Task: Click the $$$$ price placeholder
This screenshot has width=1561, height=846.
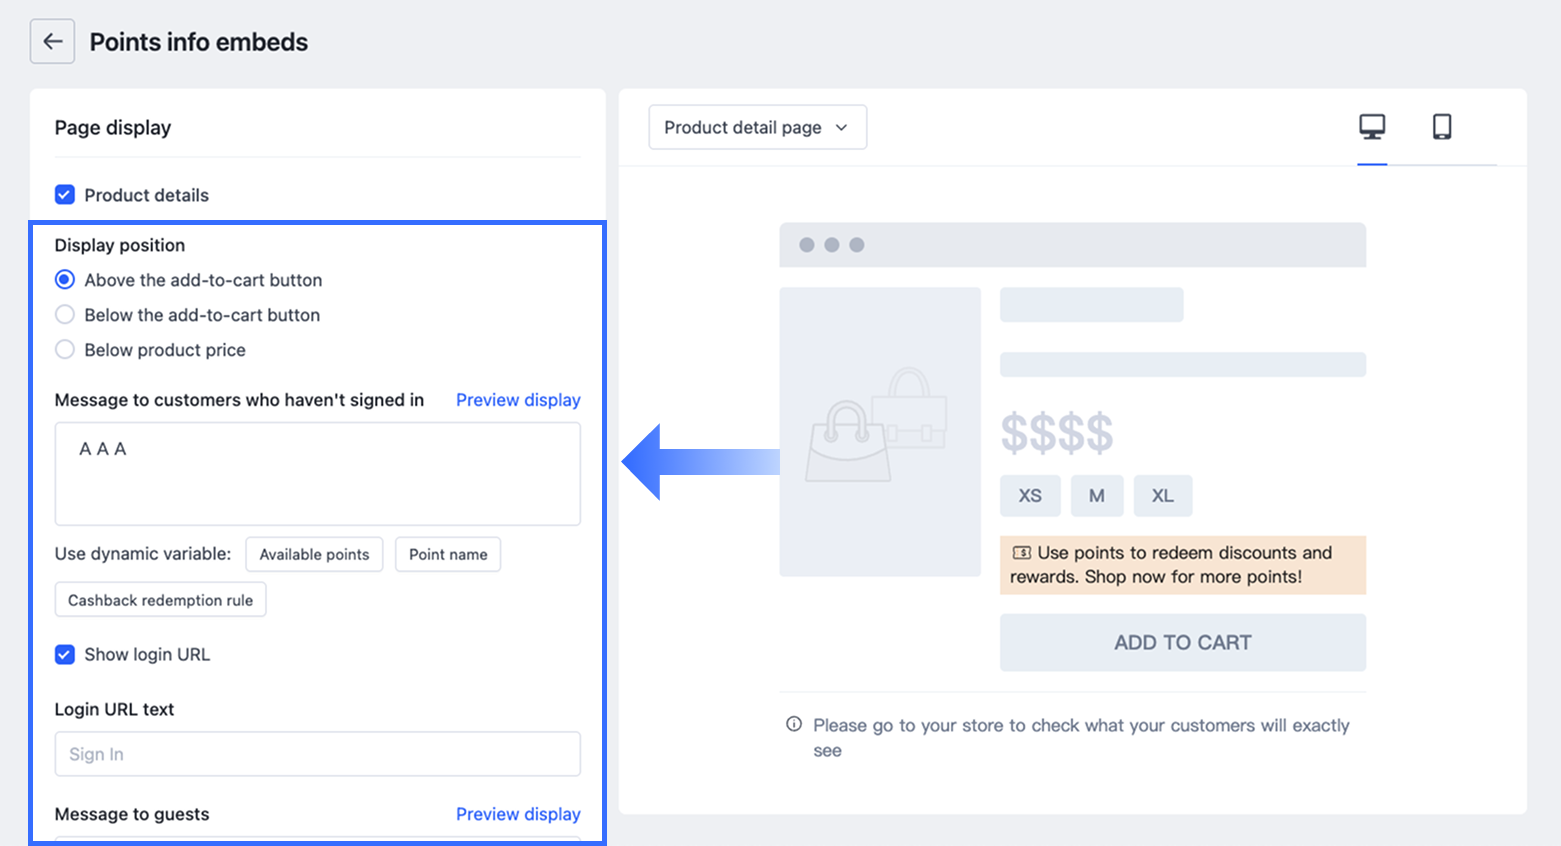Action: pos(1057,433)
